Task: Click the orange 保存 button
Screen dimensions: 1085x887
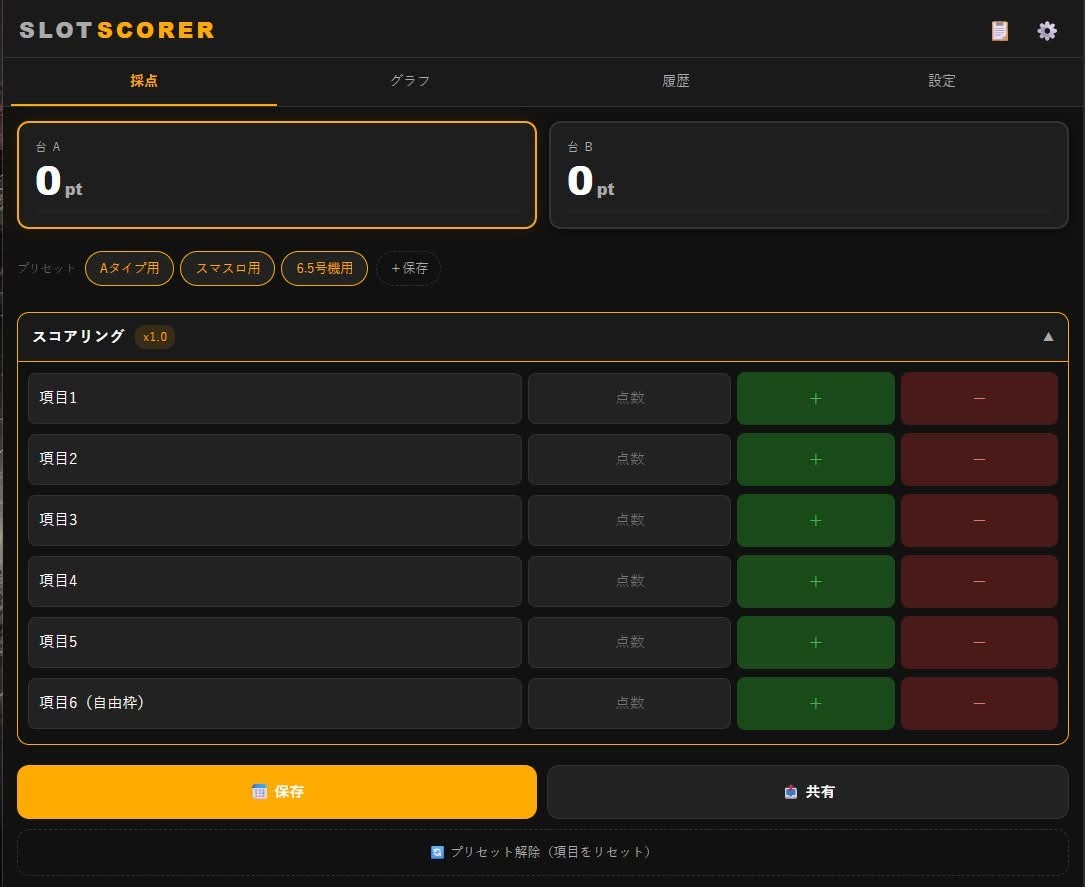Action: (277, 792)
